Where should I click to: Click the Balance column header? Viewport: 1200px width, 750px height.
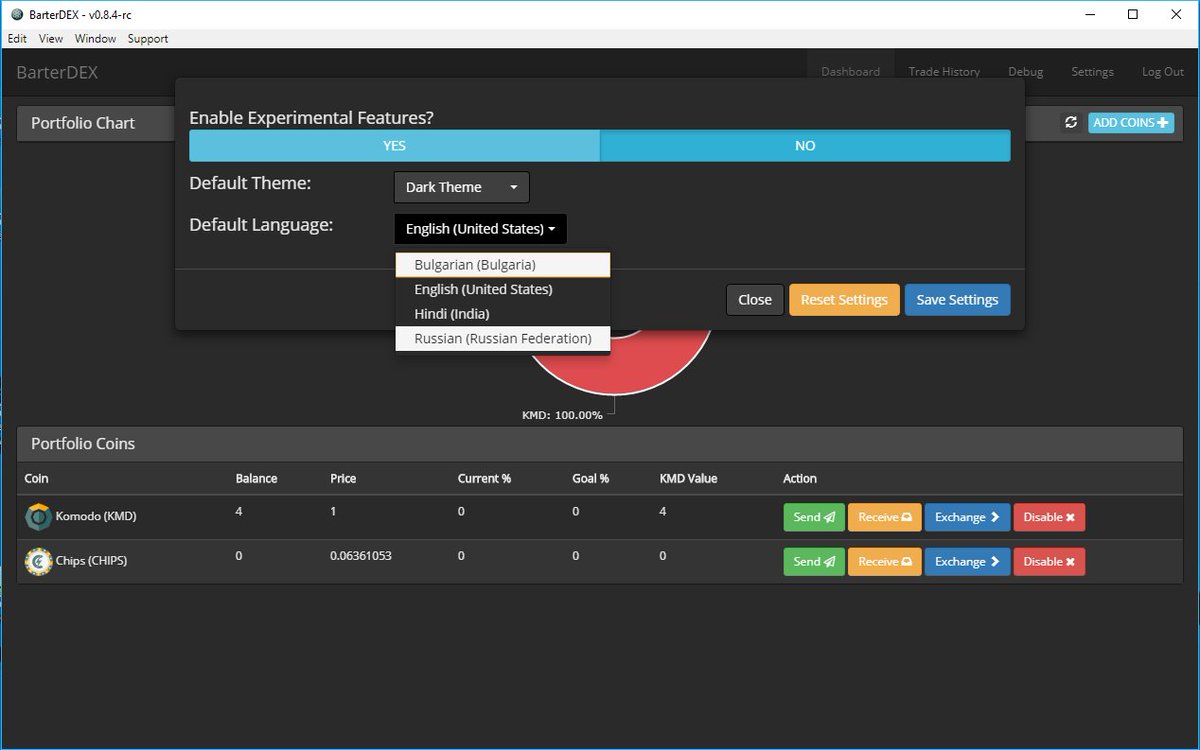point(256,479)
